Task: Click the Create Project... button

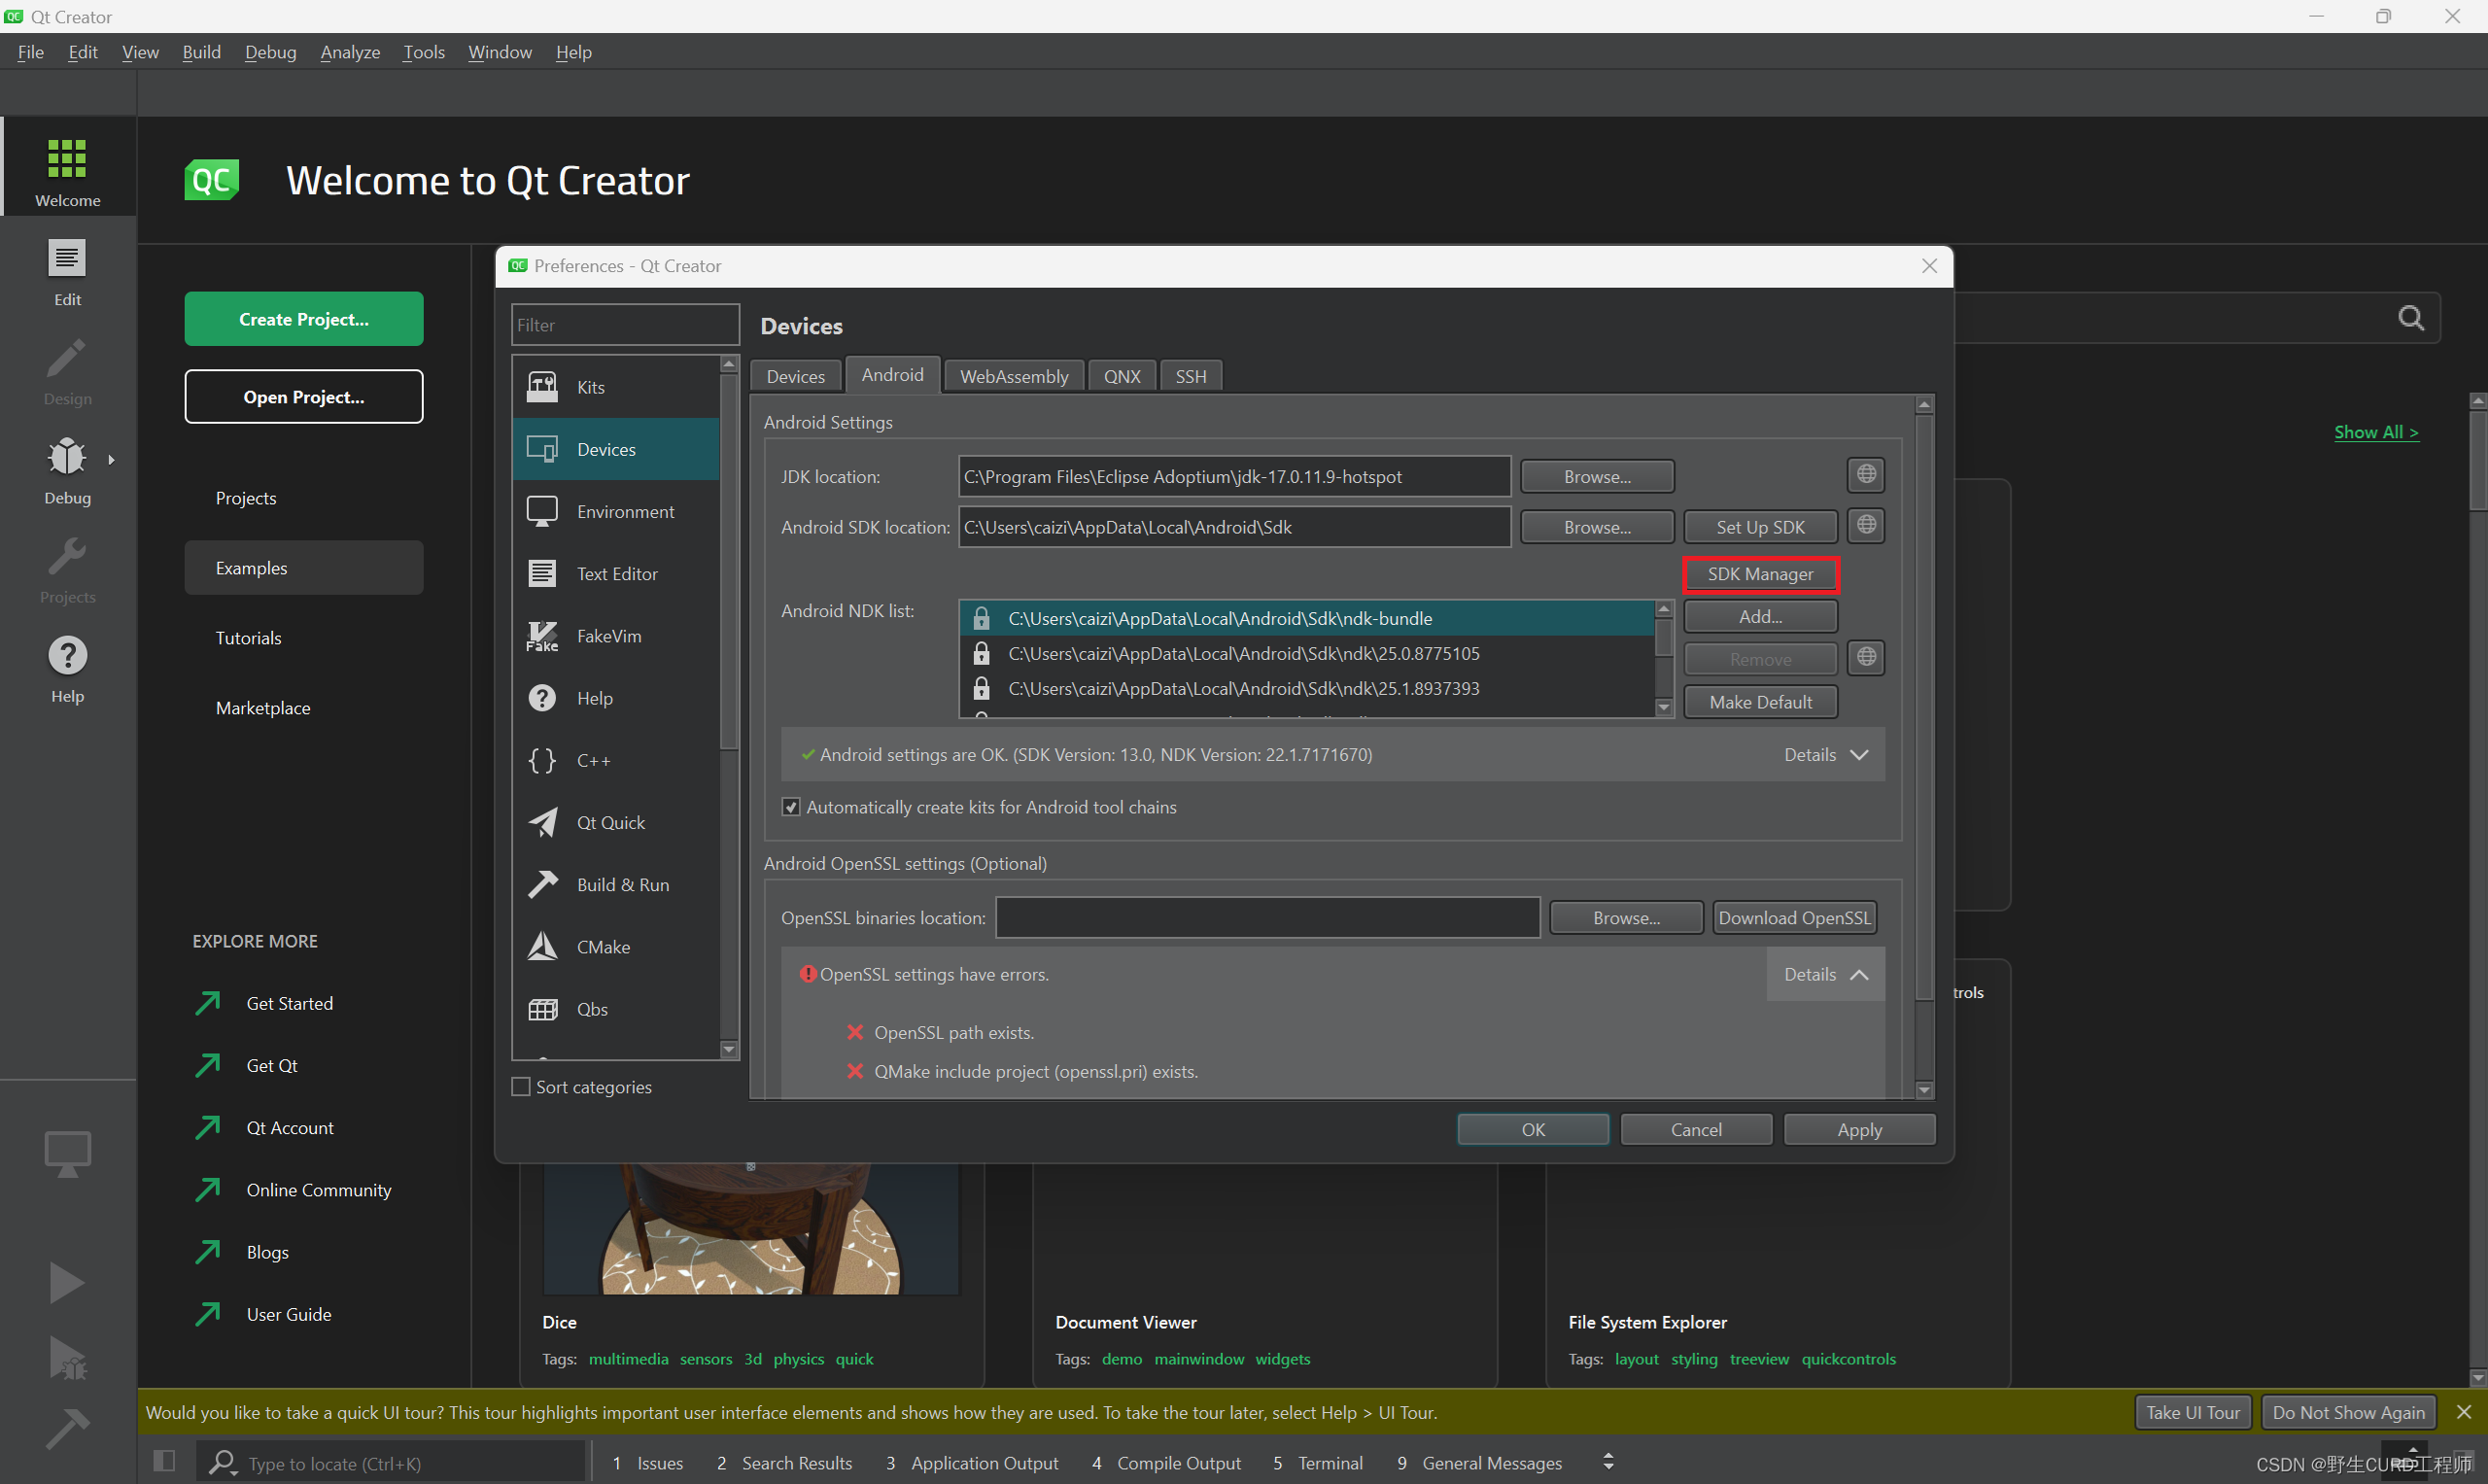Action: click(x=304, y=319)
